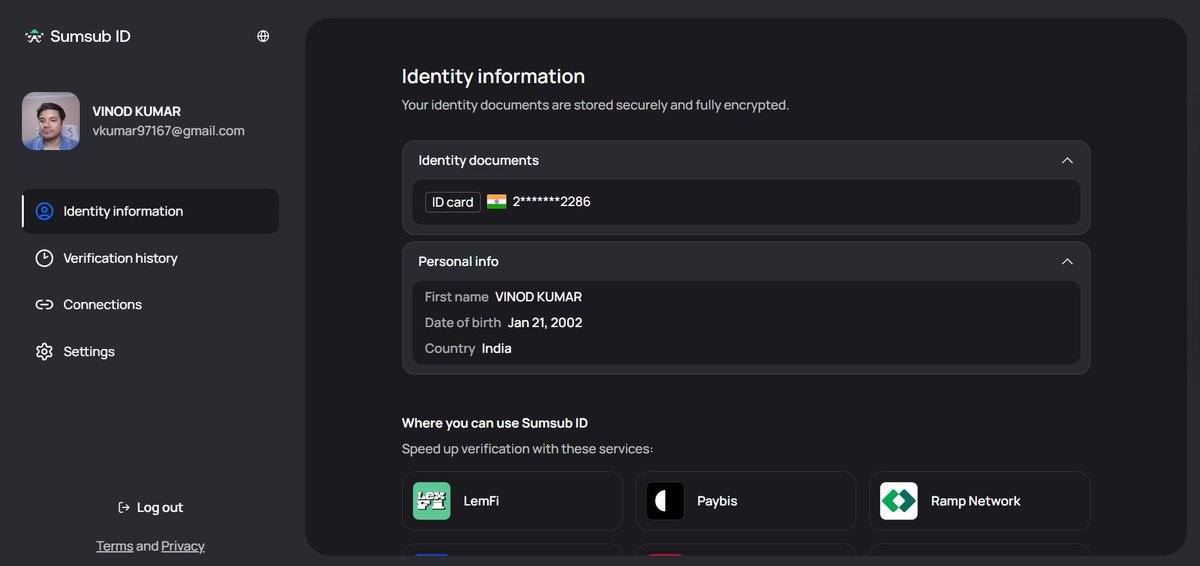Log out of the account
Viewport: 1200px width, 566px height.
point(150,507)
